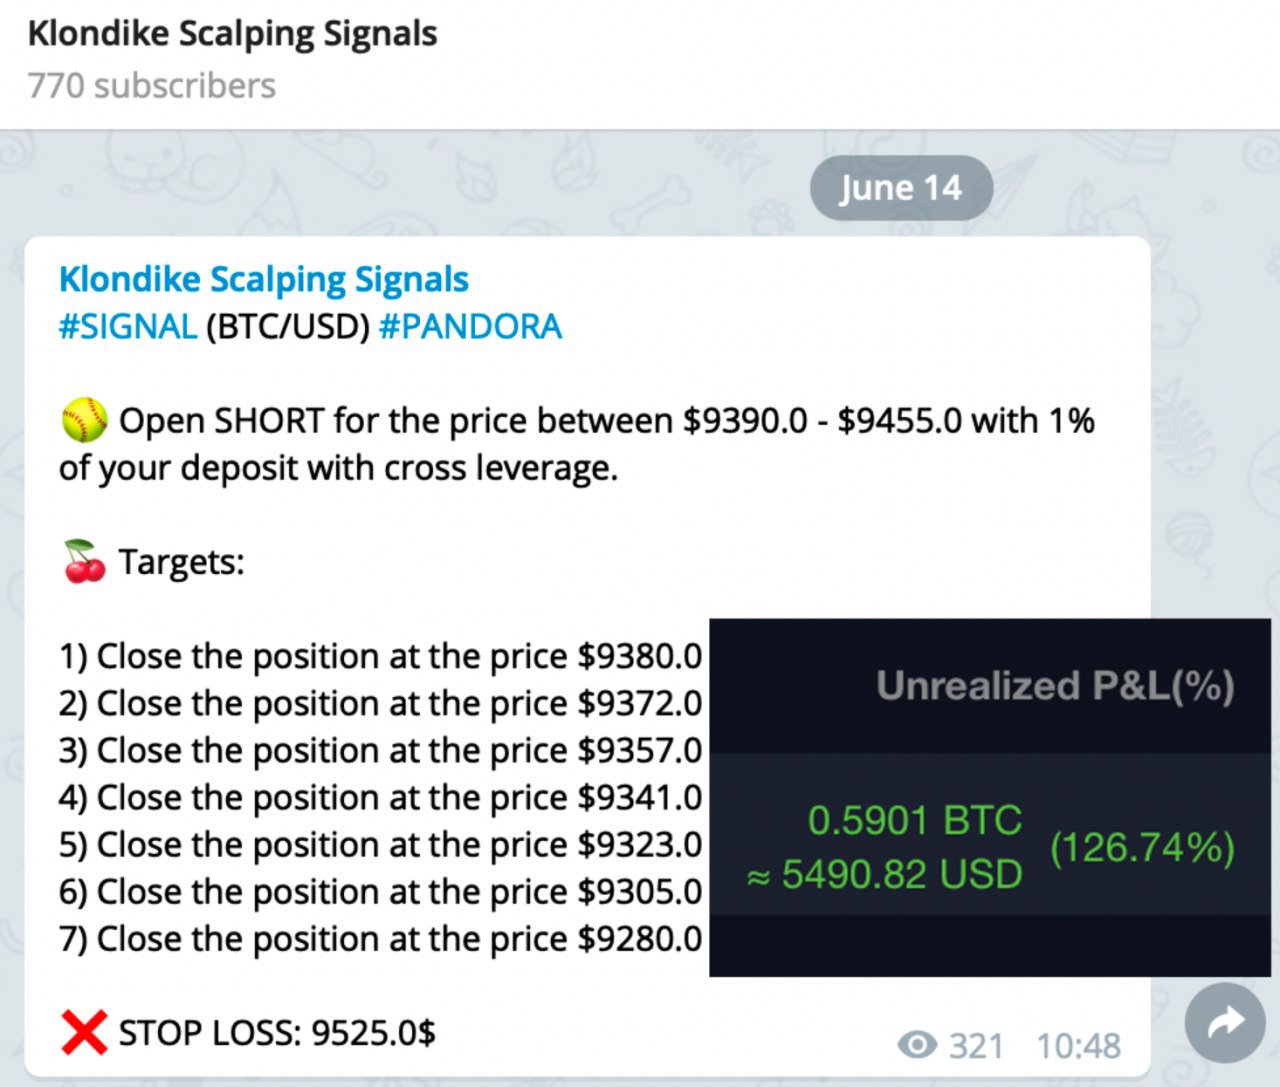Click target 1 price $9380.0 line
1280x1087 pixels.
point(381,657)
